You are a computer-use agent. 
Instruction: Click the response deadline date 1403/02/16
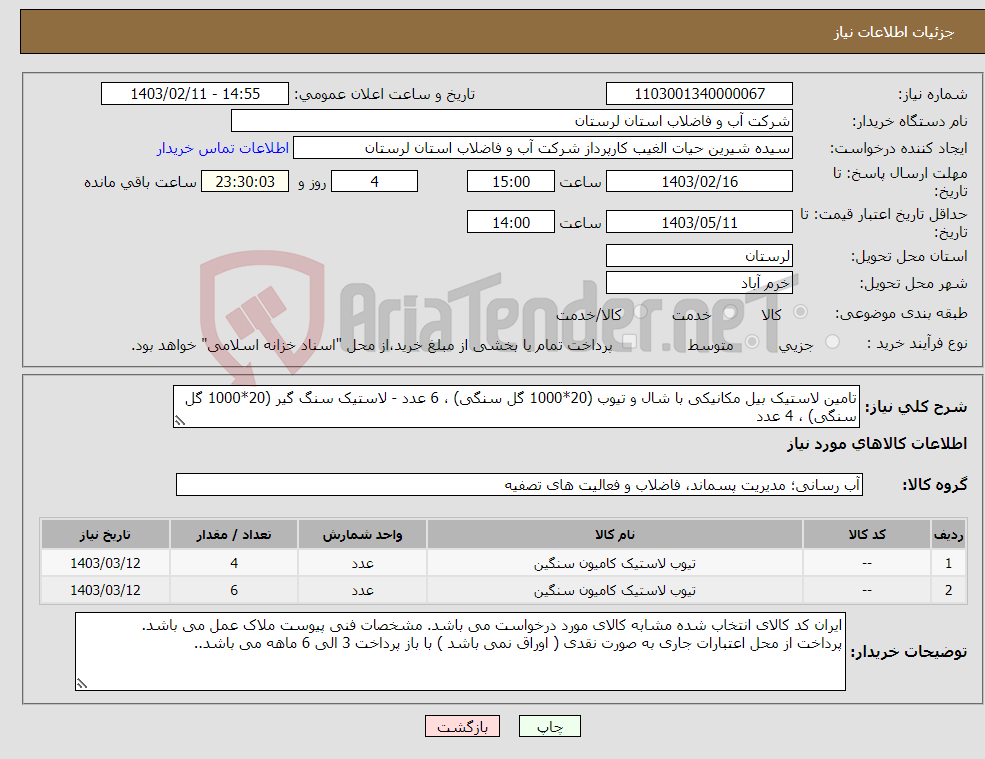699,182
